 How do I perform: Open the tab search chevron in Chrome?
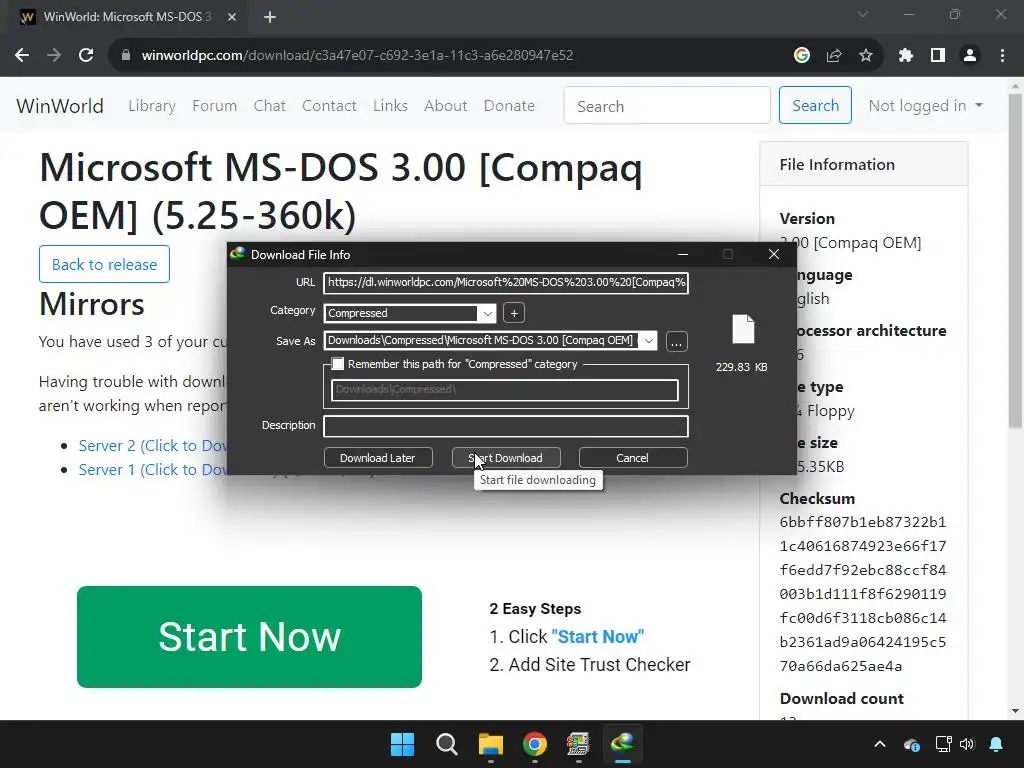tap(863, 14)
